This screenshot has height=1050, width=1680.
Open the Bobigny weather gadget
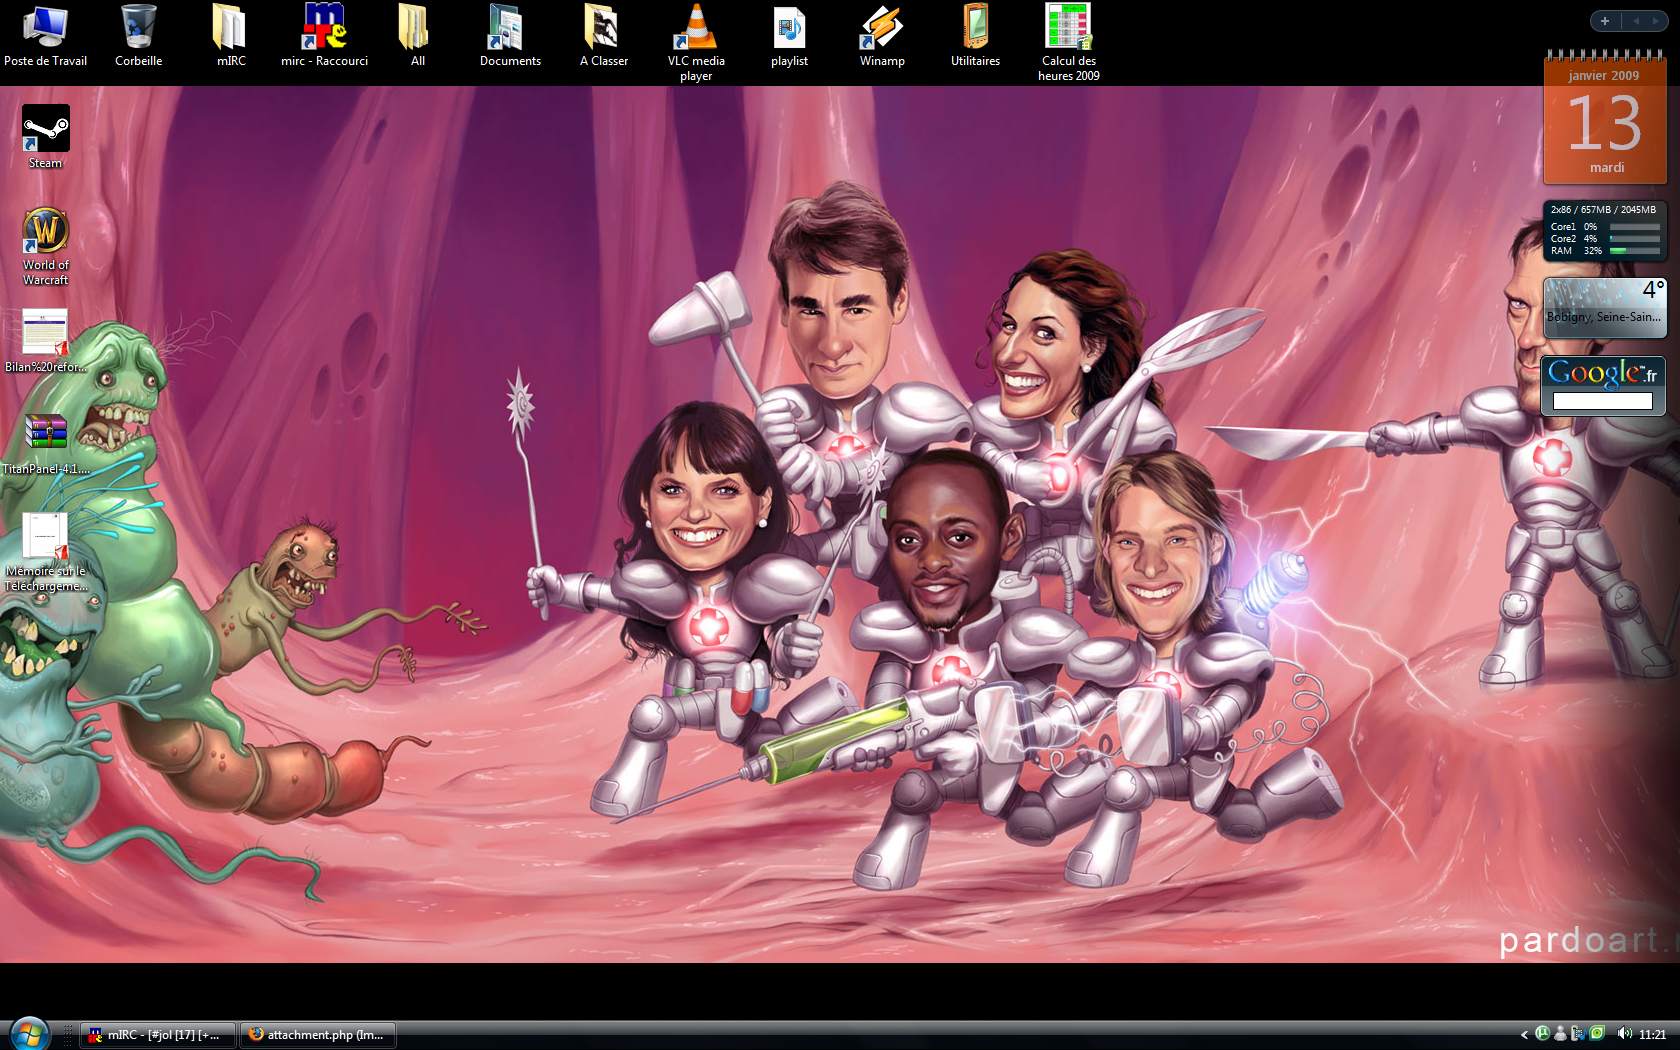coord(1605,308)
